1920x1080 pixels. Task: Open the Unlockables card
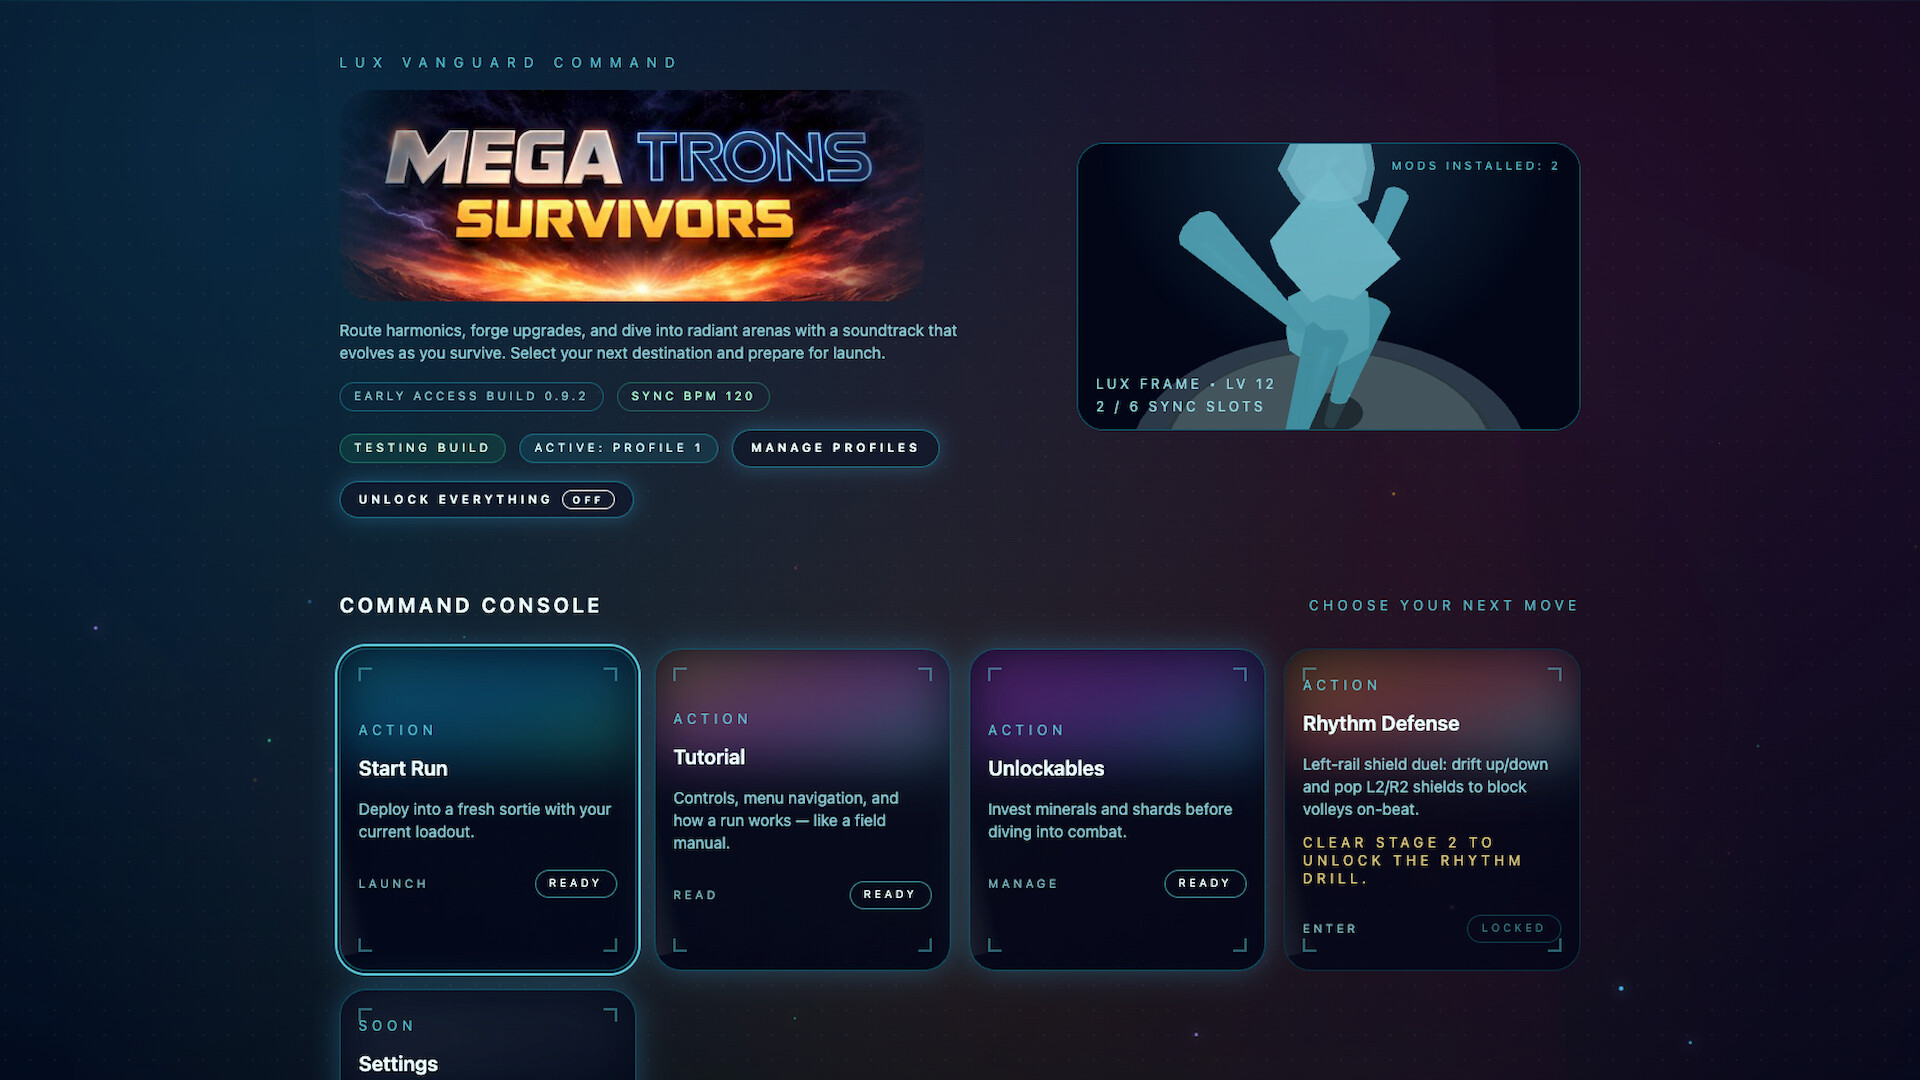(1117, 809)
